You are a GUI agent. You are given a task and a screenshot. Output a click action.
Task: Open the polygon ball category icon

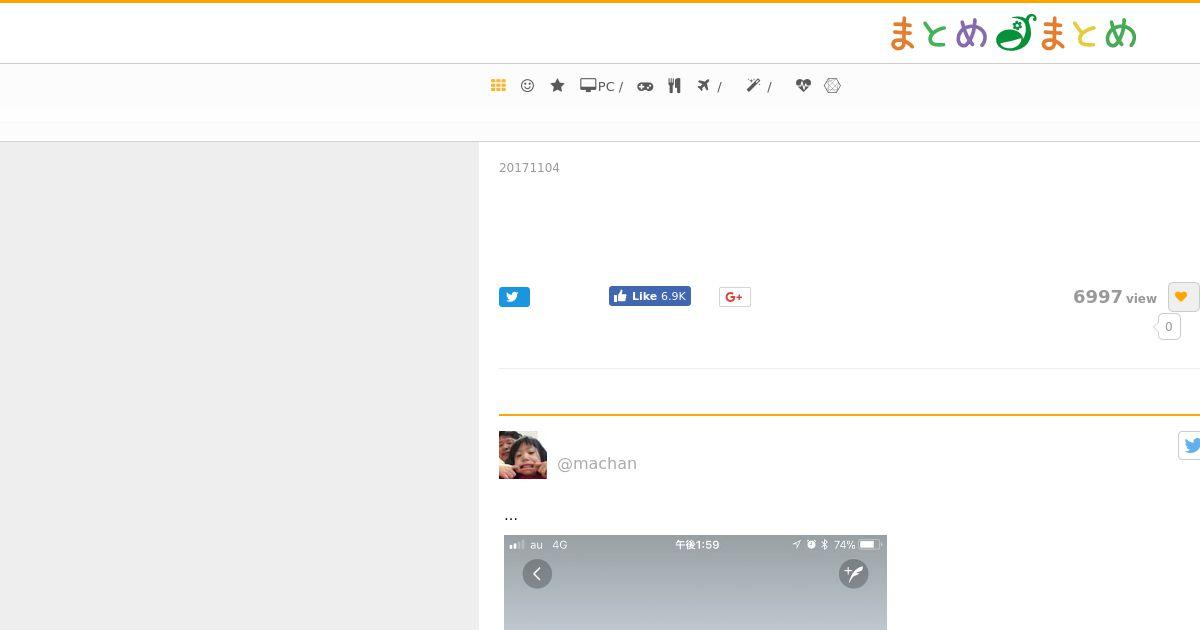tap(832, 86)
